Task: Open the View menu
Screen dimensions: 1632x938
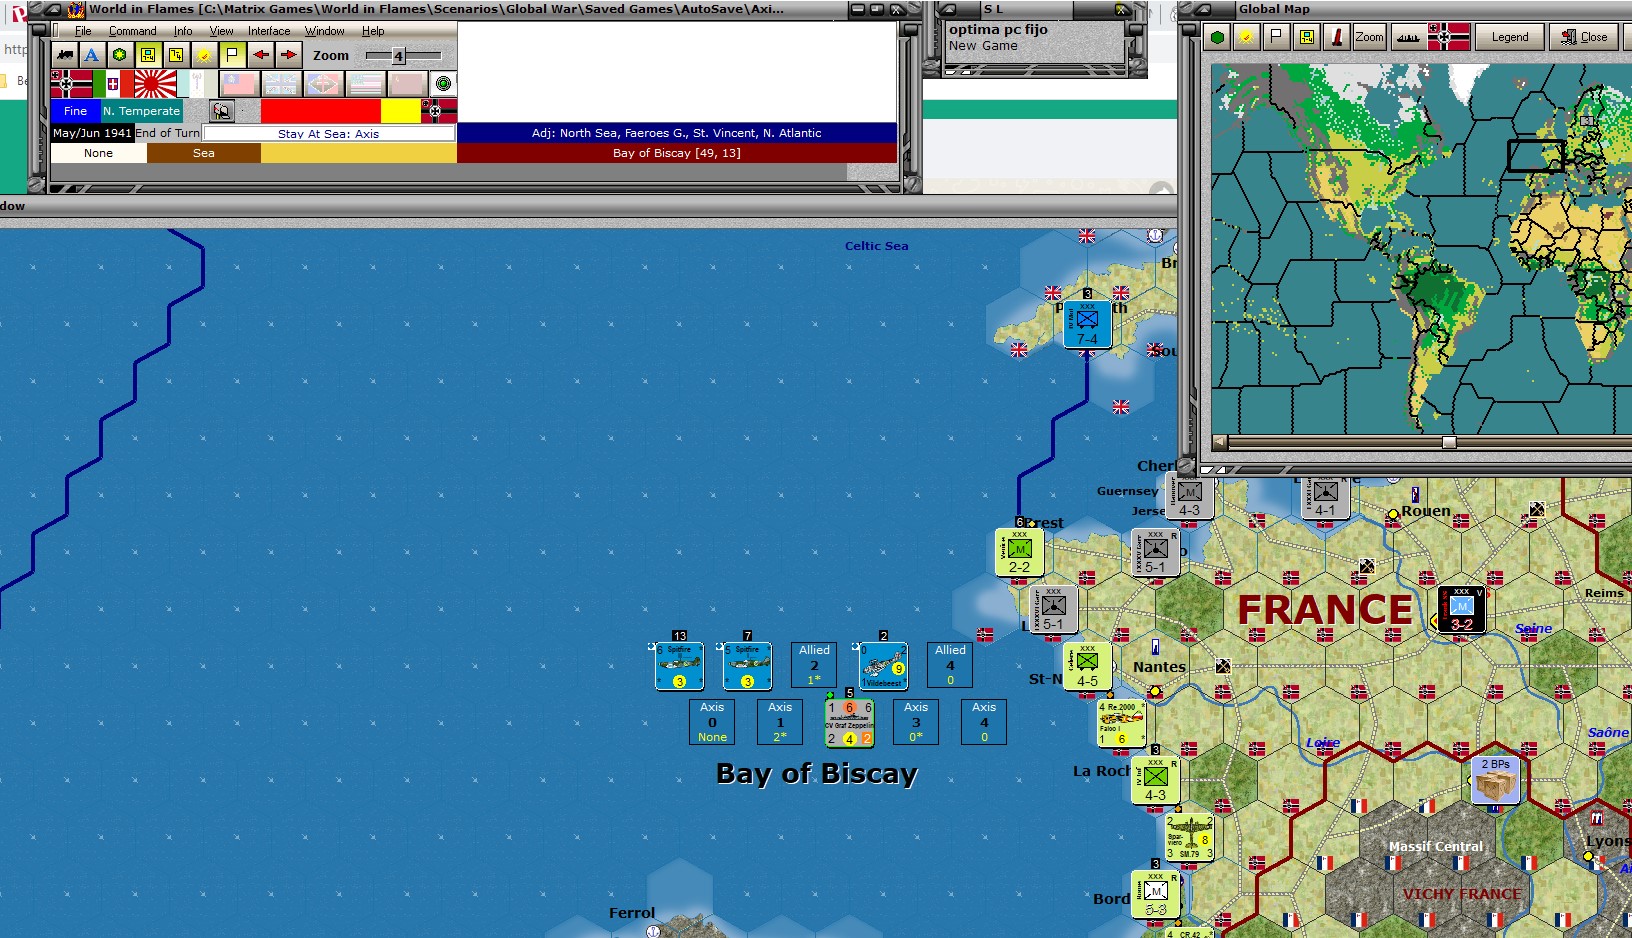Action: click(222, 31)
